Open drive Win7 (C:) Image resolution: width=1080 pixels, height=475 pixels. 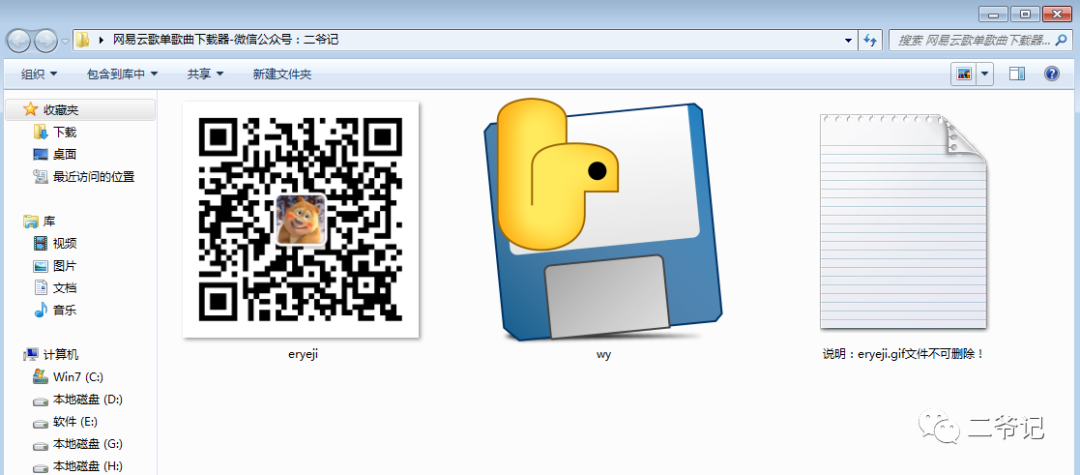coord(78,377)
